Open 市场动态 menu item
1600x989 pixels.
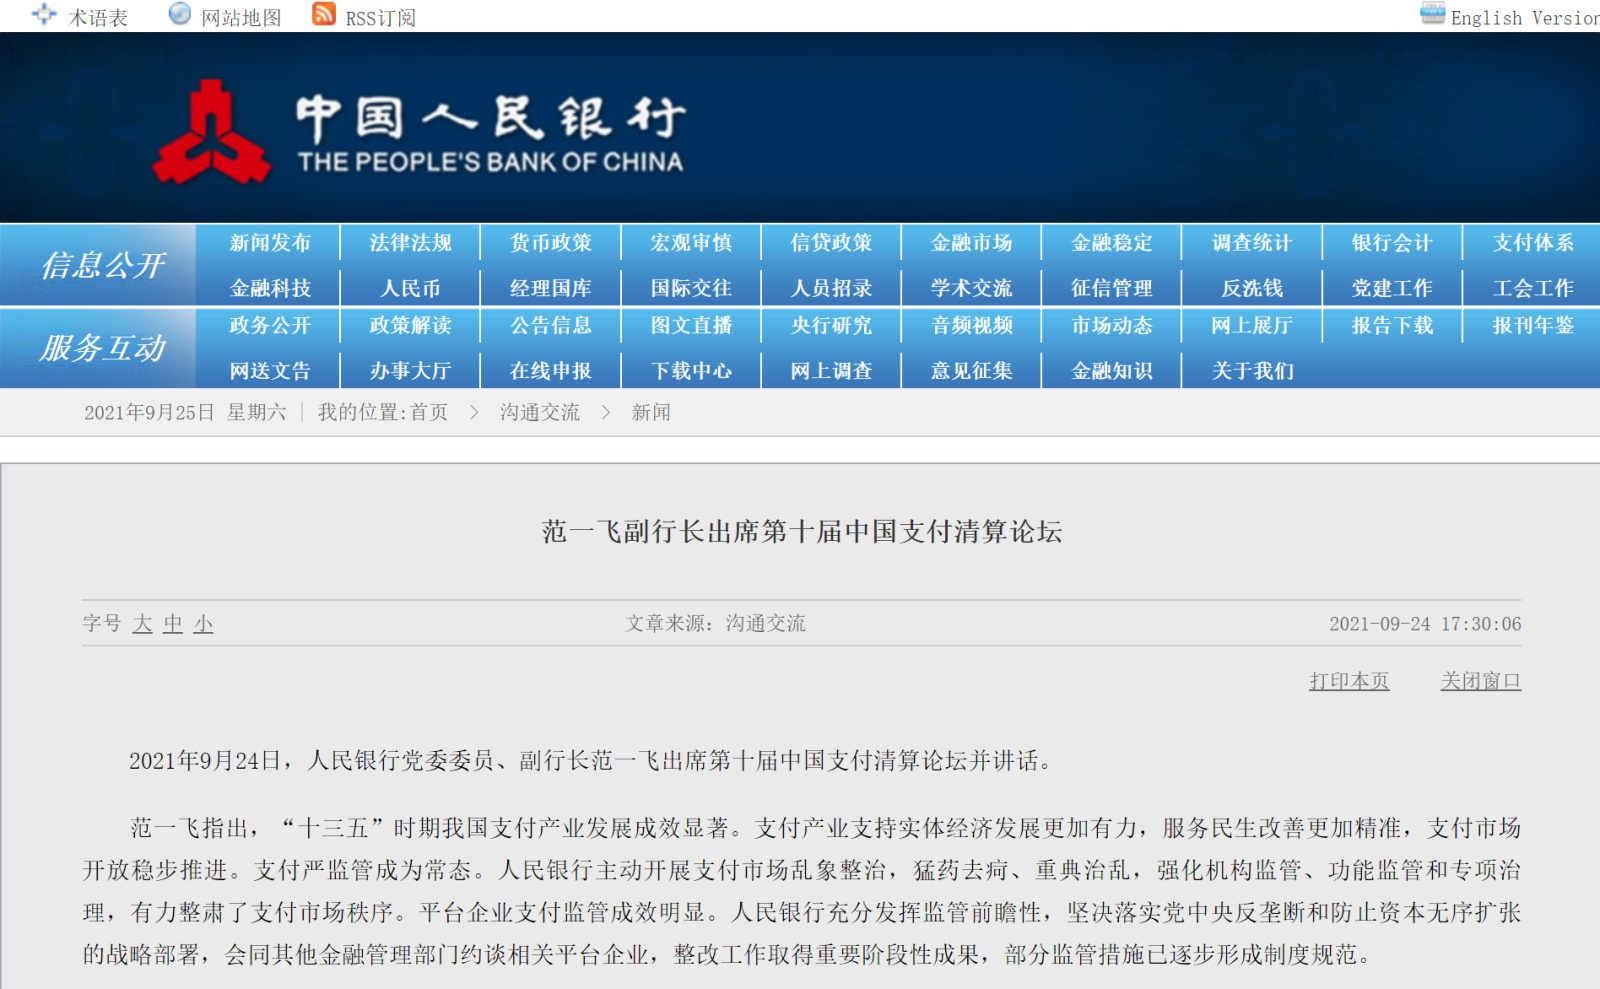[x=1112, y=326]
